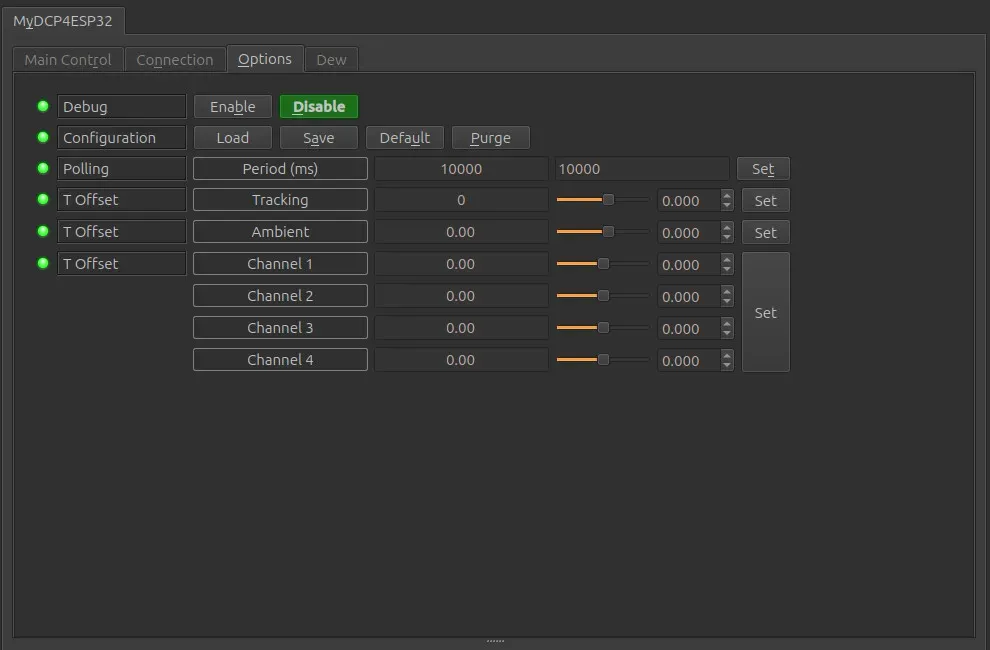The image size is (990, 650).
Task: Click the Tracking offset slider handle
Action: pos(608,200)
